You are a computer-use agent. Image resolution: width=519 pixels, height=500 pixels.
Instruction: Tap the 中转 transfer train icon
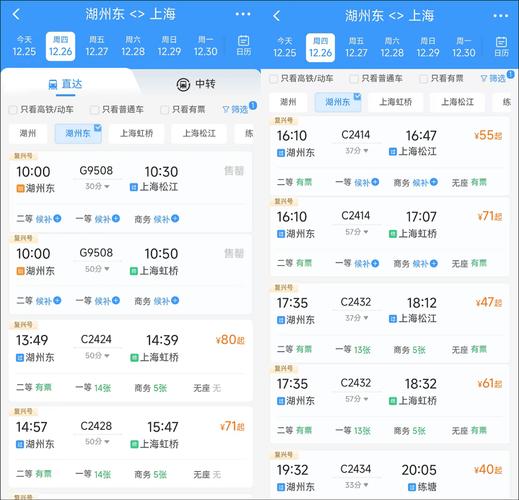183,84
